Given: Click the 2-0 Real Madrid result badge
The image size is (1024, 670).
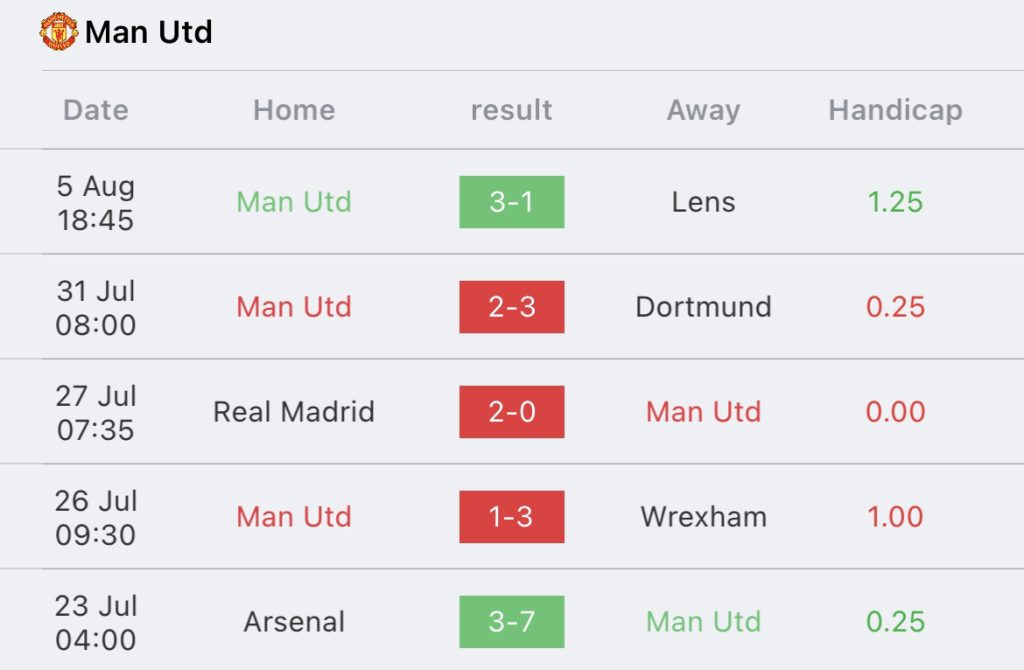Looking at the screenshot, I should 511,412.
